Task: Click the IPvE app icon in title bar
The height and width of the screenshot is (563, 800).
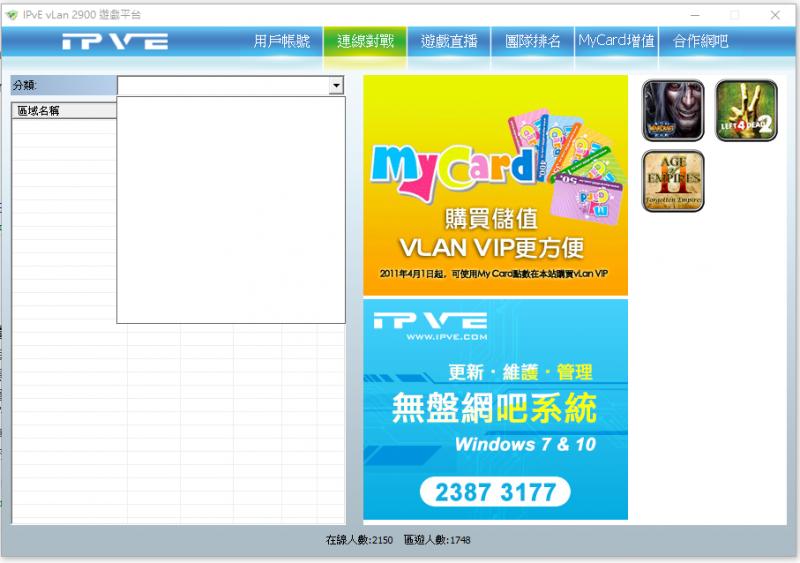Action: coord(11,15)
